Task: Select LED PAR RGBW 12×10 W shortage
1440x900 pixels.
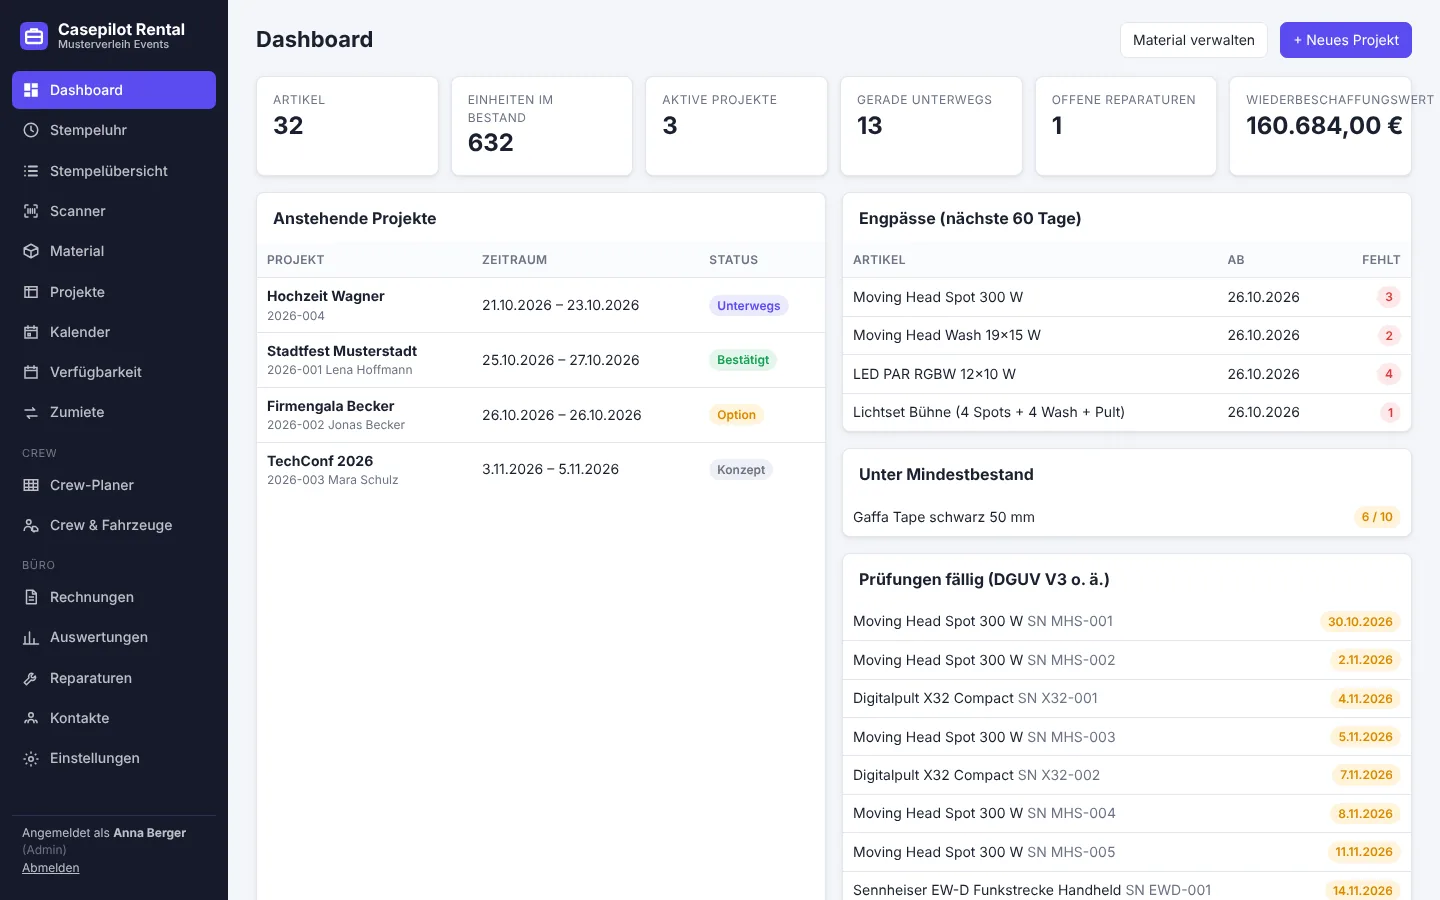Action: (1127, 374)
